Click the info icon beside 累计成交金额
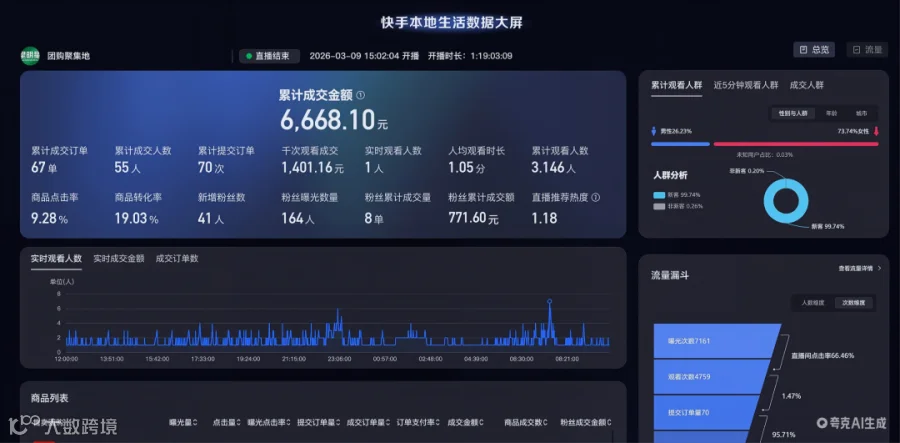The height and width of the screenshot is (443, 900). 360,95
